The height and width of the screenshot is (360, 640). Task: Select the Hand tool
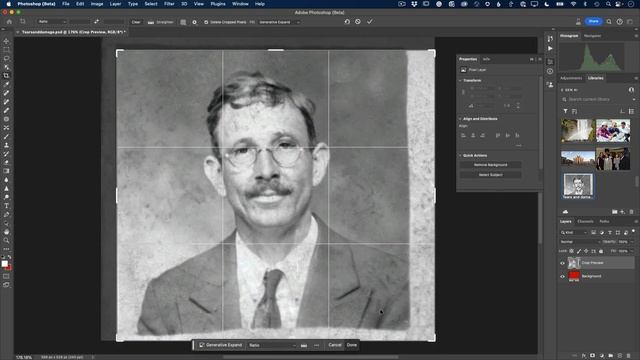[6, 232]
